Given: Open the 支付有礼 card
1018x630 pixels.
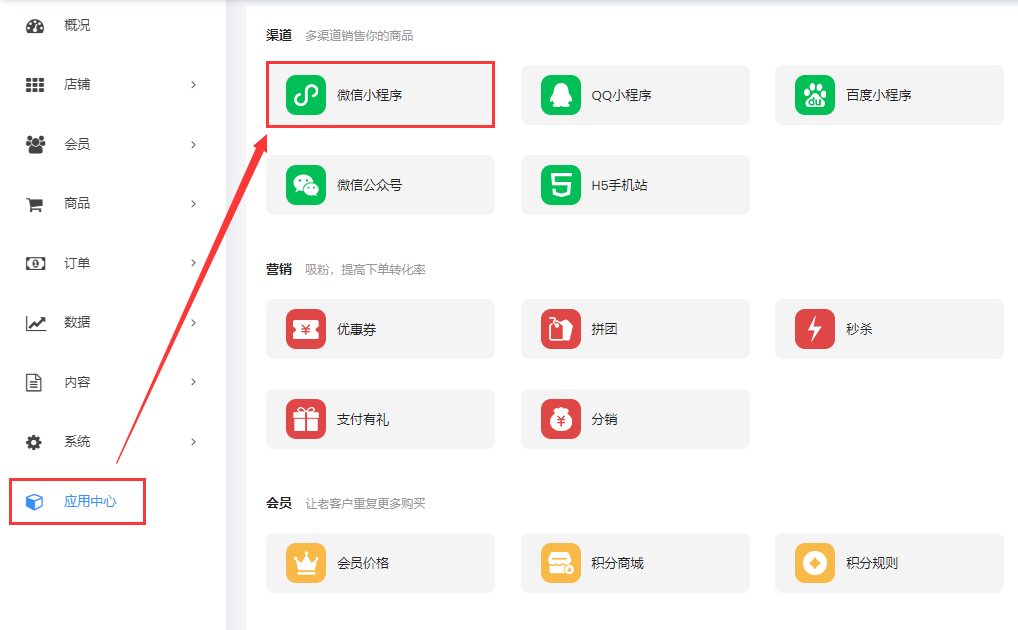Looking at the screenshot, I should coord(380,420).
